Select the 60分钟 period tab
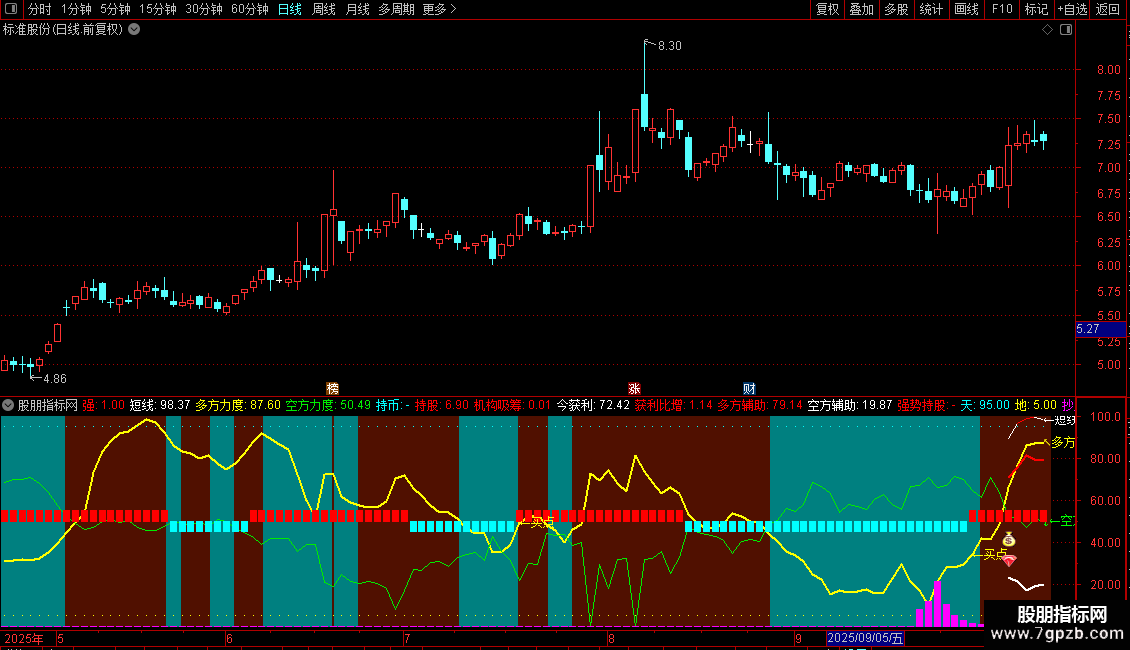This screenshot has width=1130, height=650. coord(250,9)
